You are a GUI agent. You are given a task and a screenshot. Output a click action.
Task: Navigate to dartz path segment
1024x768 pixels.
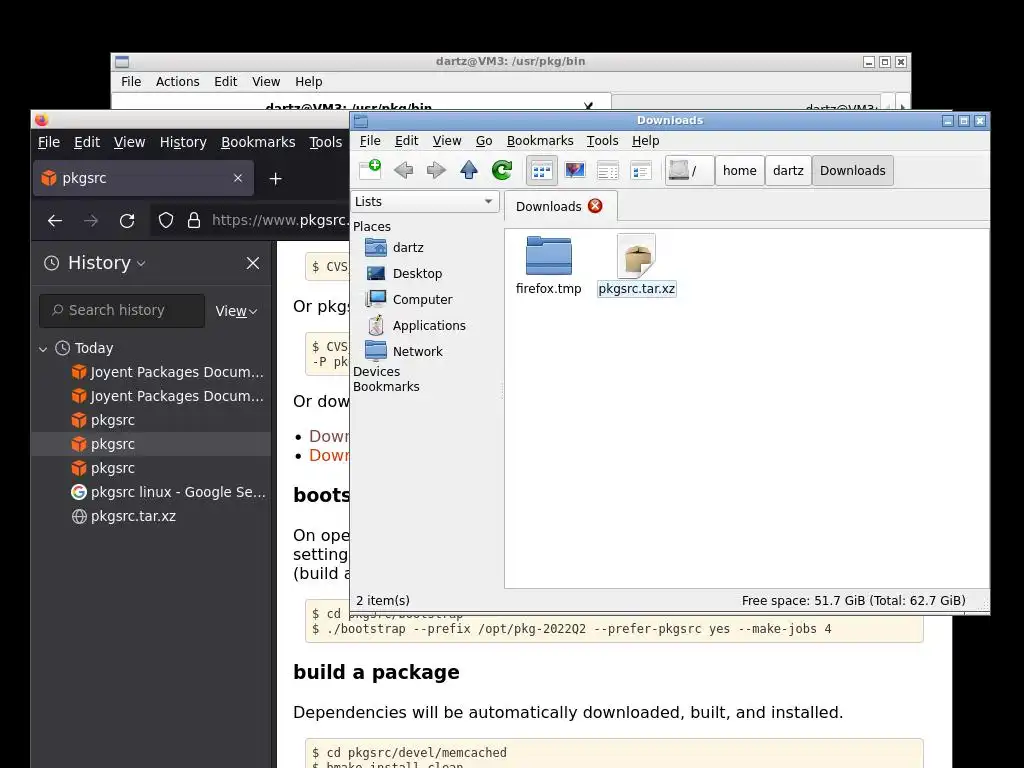tap(788, 170)
